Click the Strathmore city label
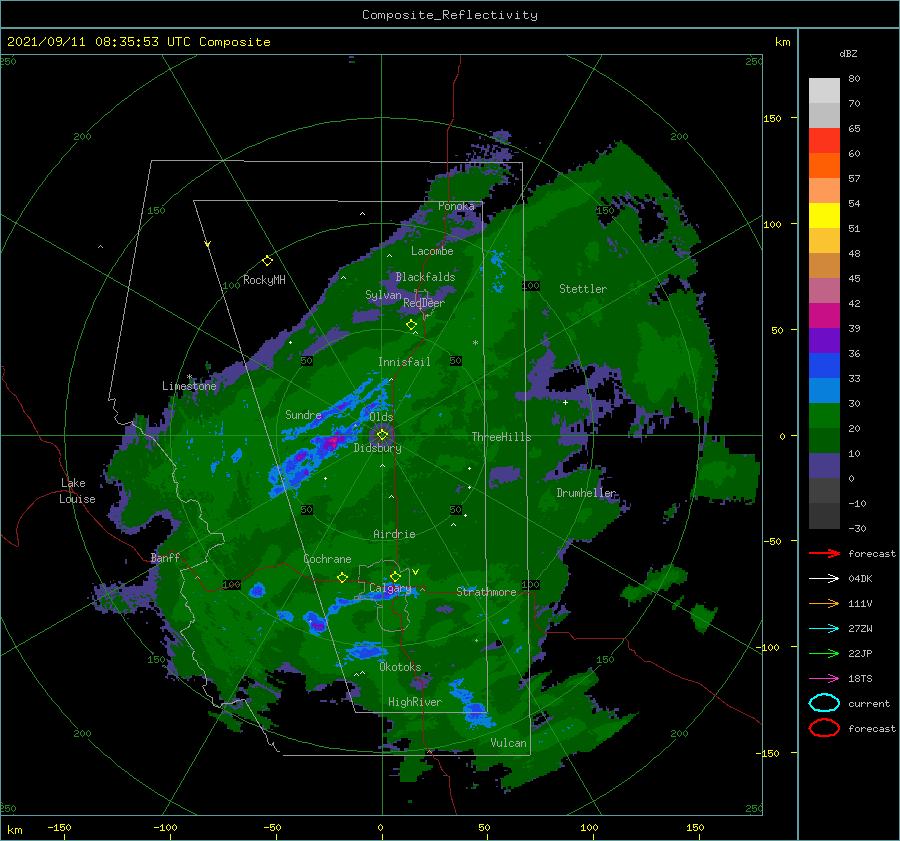 pos(486,592)
